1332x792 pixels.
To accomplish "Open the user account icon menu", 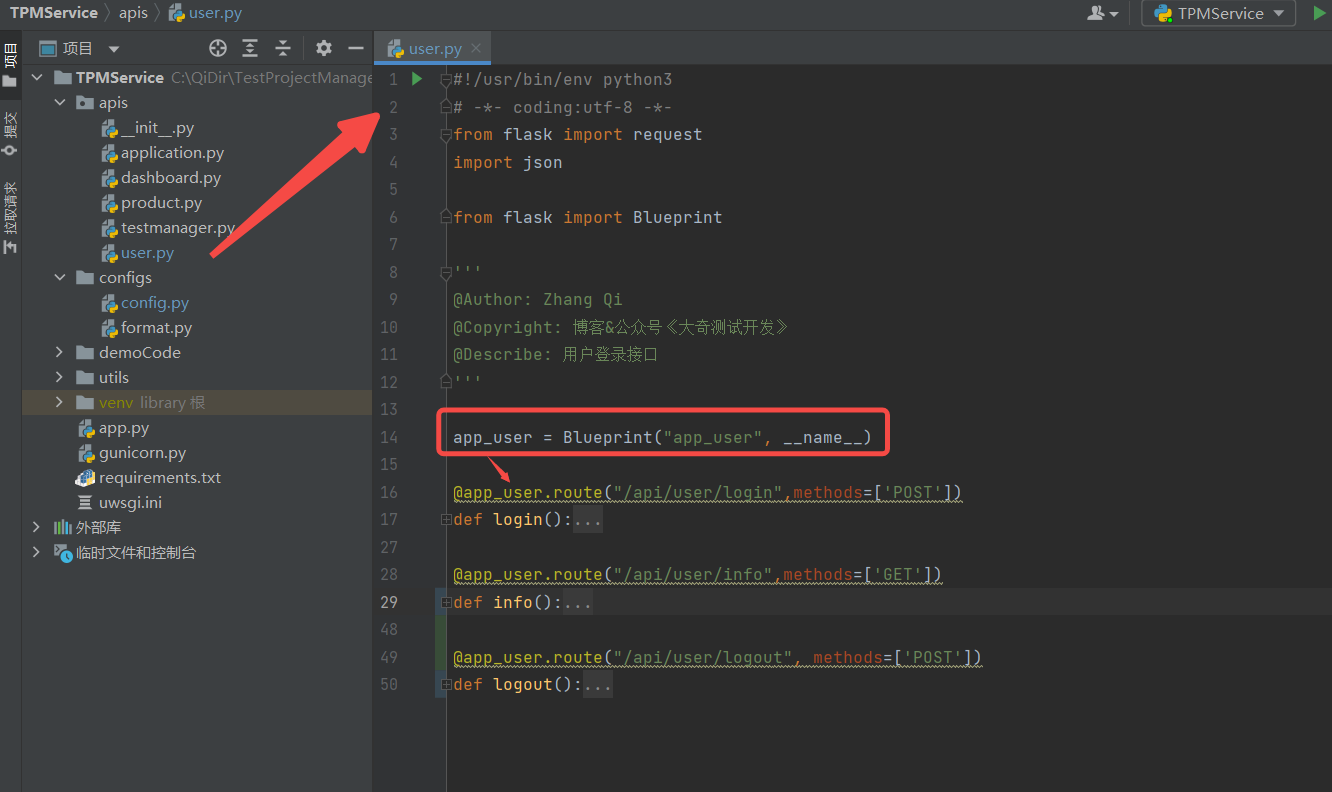I will 1102,13.
